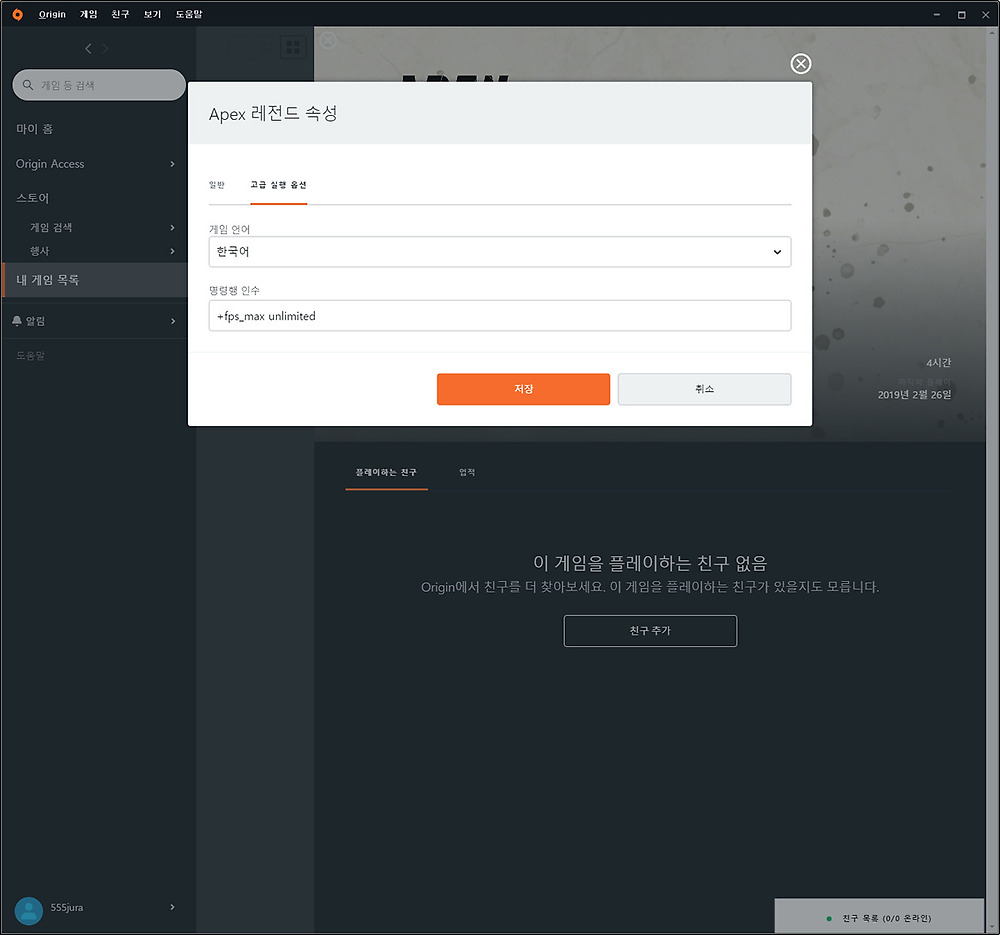This screenshot has width=1000, height=935.
Task: Click the Apex 레전드 속성 dialog title
Action: 273,114
